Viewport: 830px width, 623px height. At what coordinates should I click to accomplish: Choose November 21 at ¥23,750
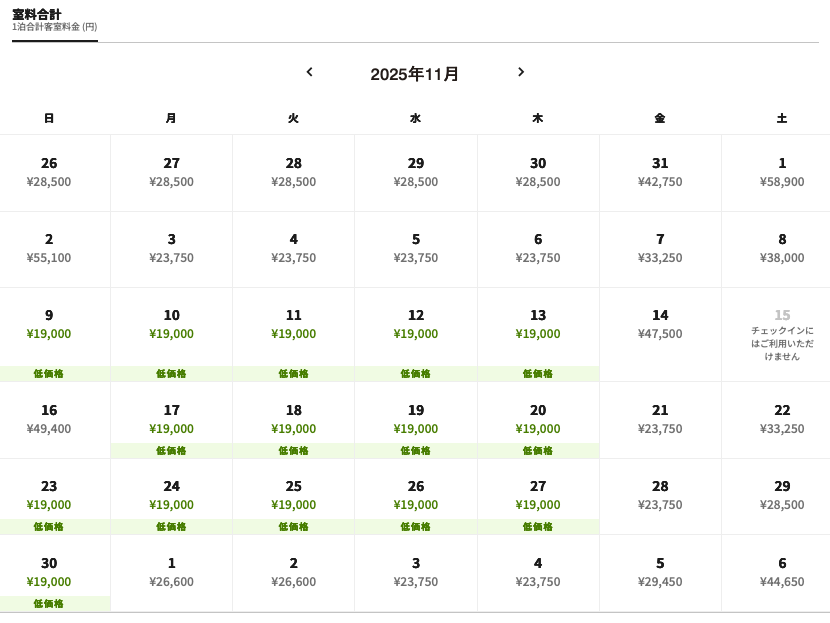pyautogui.click(x=659, y=419)
